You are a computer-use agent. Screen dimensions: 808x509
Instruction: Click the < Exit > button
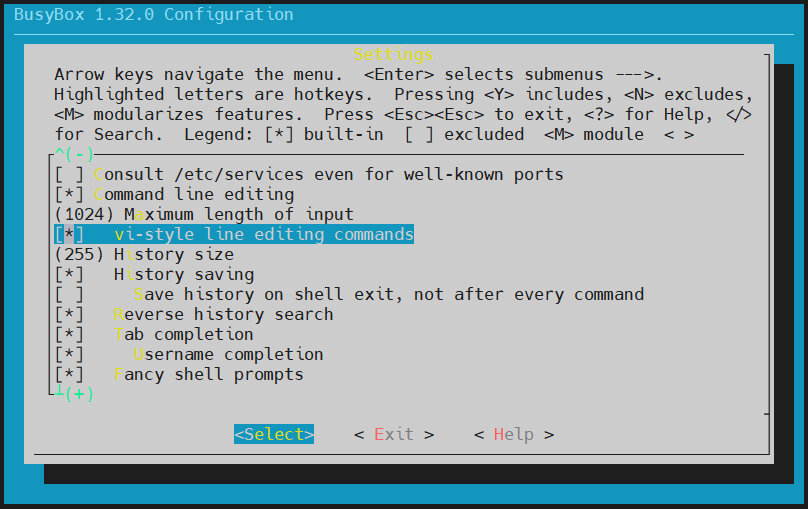click(394, 434)
